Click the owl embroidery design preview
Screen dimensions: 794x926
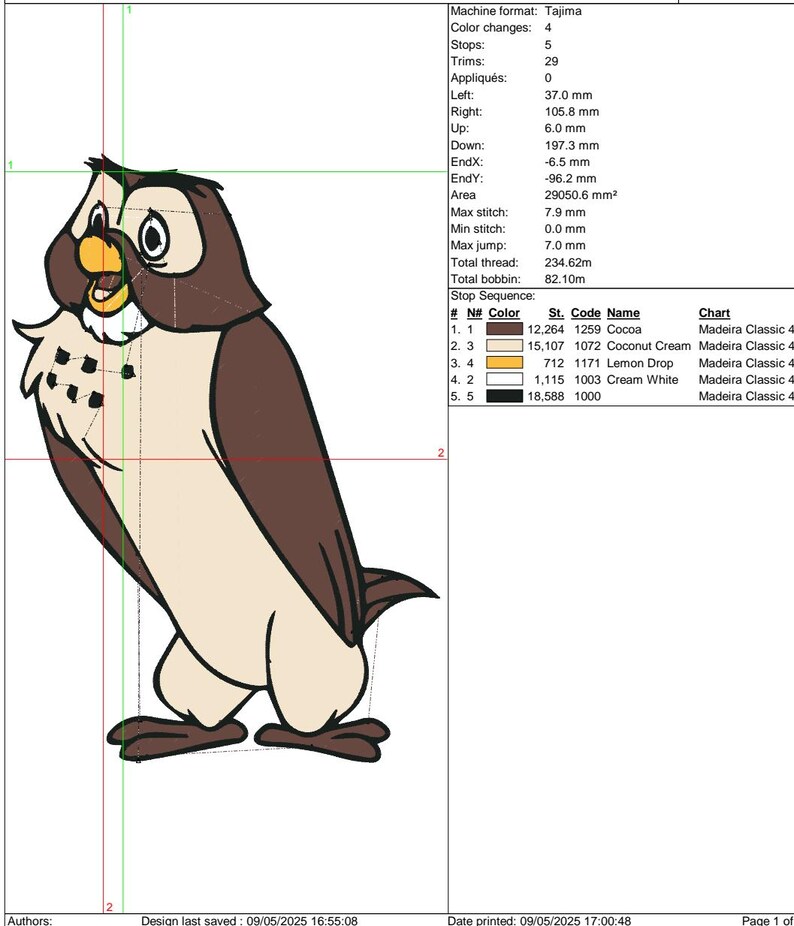pyautogui.click(x=224, y=458)
